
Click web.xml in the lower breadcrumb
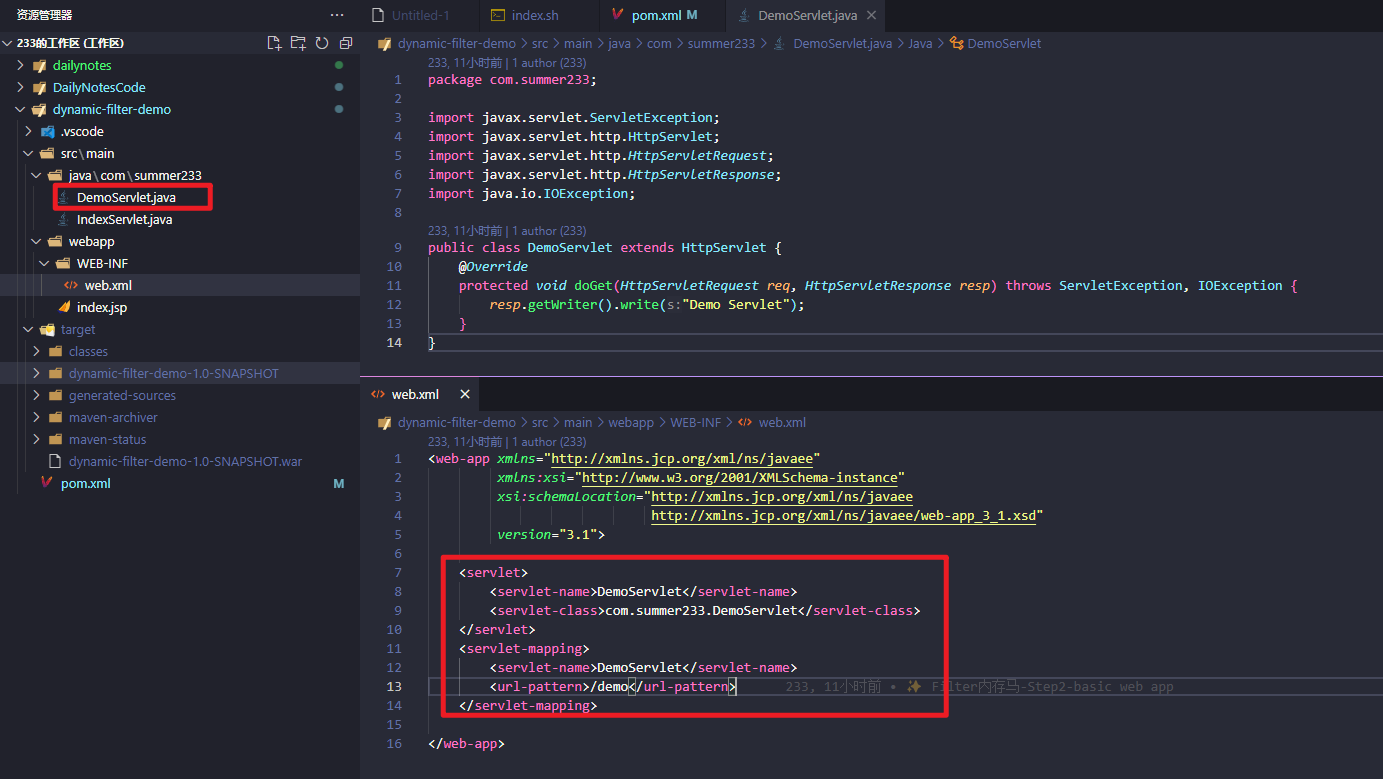click(x=782, y=422)
